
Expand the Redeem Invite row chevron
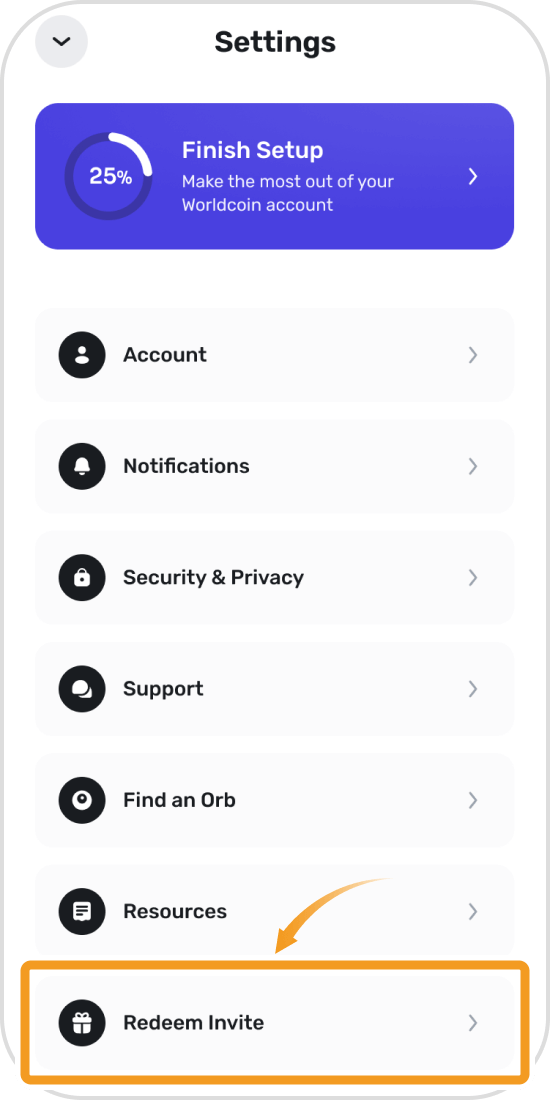(x=473, y=1023)
